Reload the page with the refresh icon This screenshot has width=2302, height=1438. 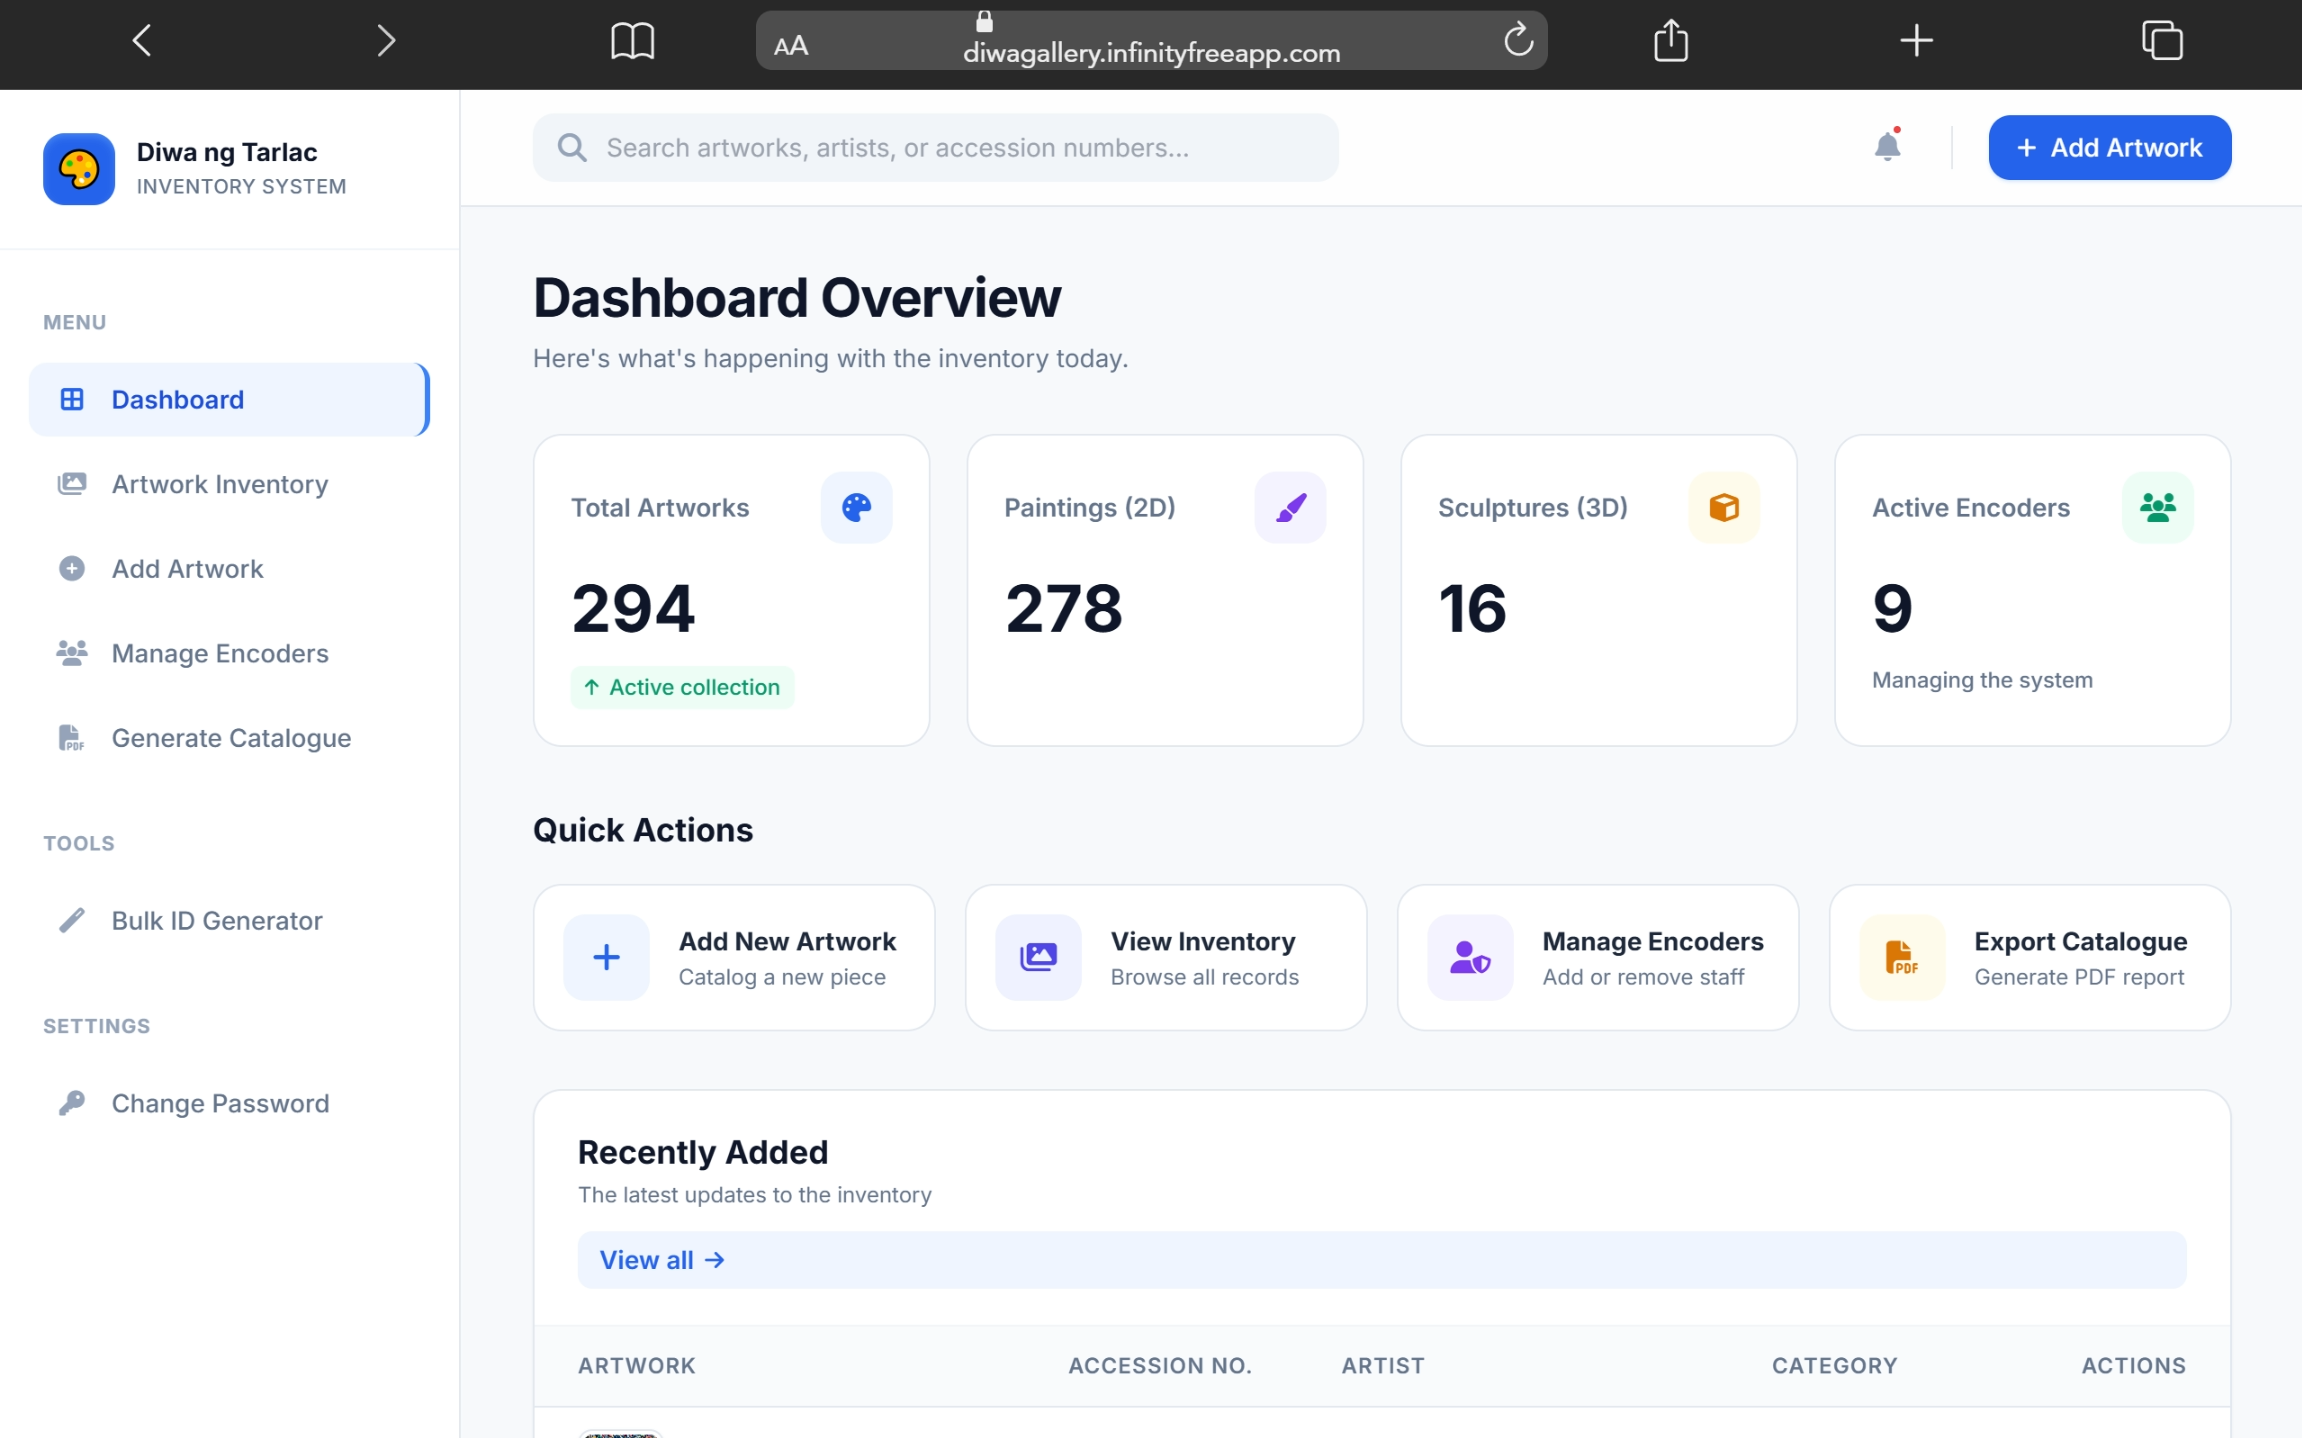(x=1518, y=40)
